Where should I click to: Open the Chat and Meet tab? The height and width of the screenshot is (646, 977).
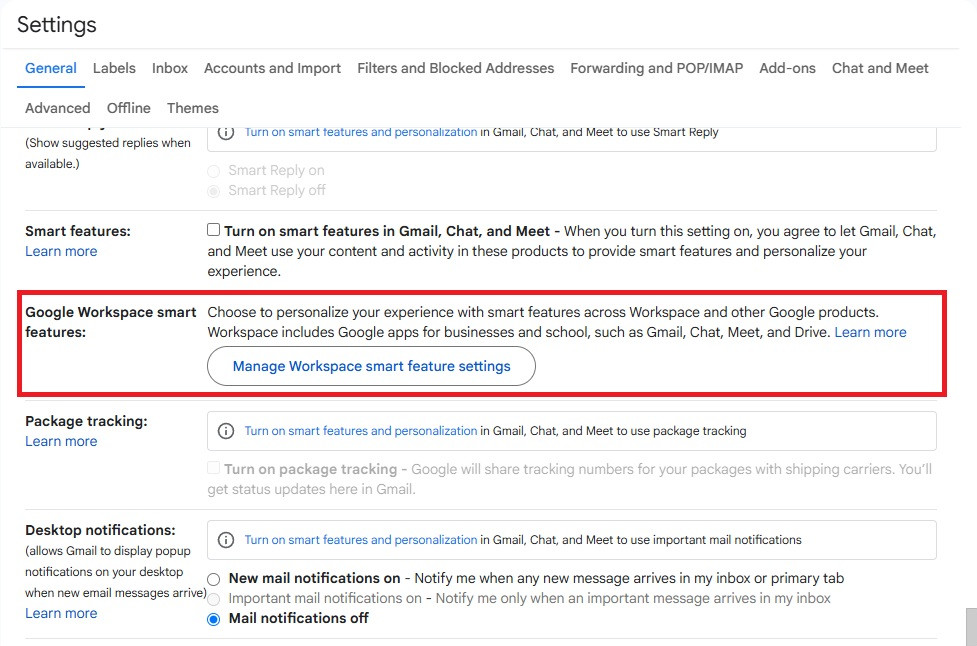click(880, 69)
